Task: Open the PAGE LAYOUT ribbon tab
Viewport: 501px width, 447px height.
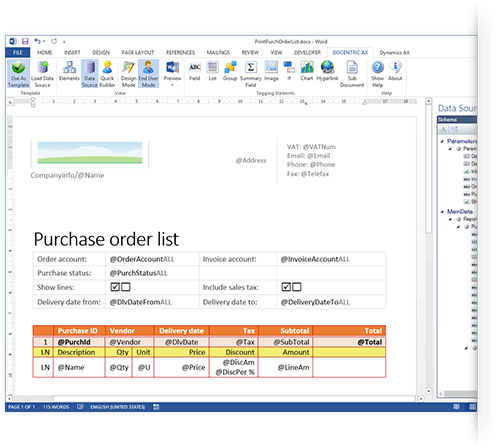Action: pyautogui.click(x=138, y=53)
